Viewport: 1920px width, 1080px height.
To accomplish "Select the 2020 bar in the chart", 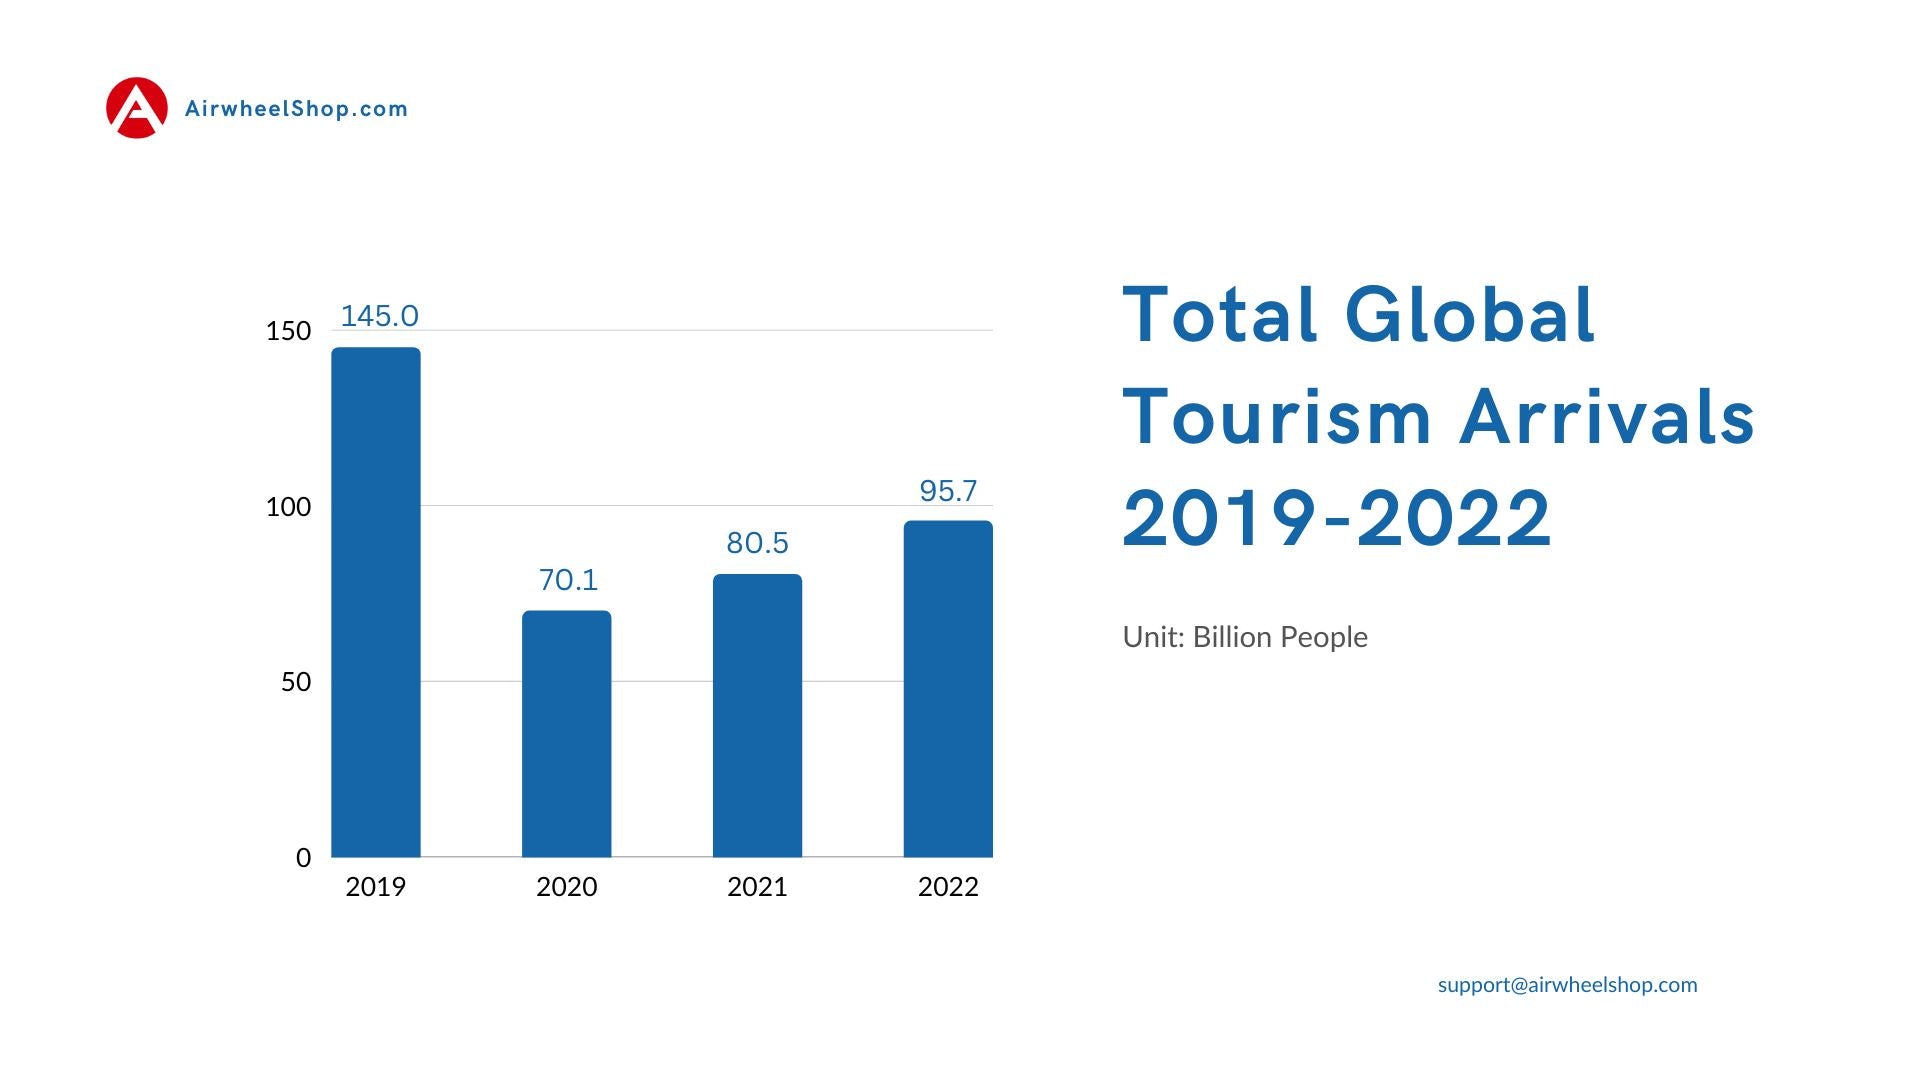I will click(567, 734).
